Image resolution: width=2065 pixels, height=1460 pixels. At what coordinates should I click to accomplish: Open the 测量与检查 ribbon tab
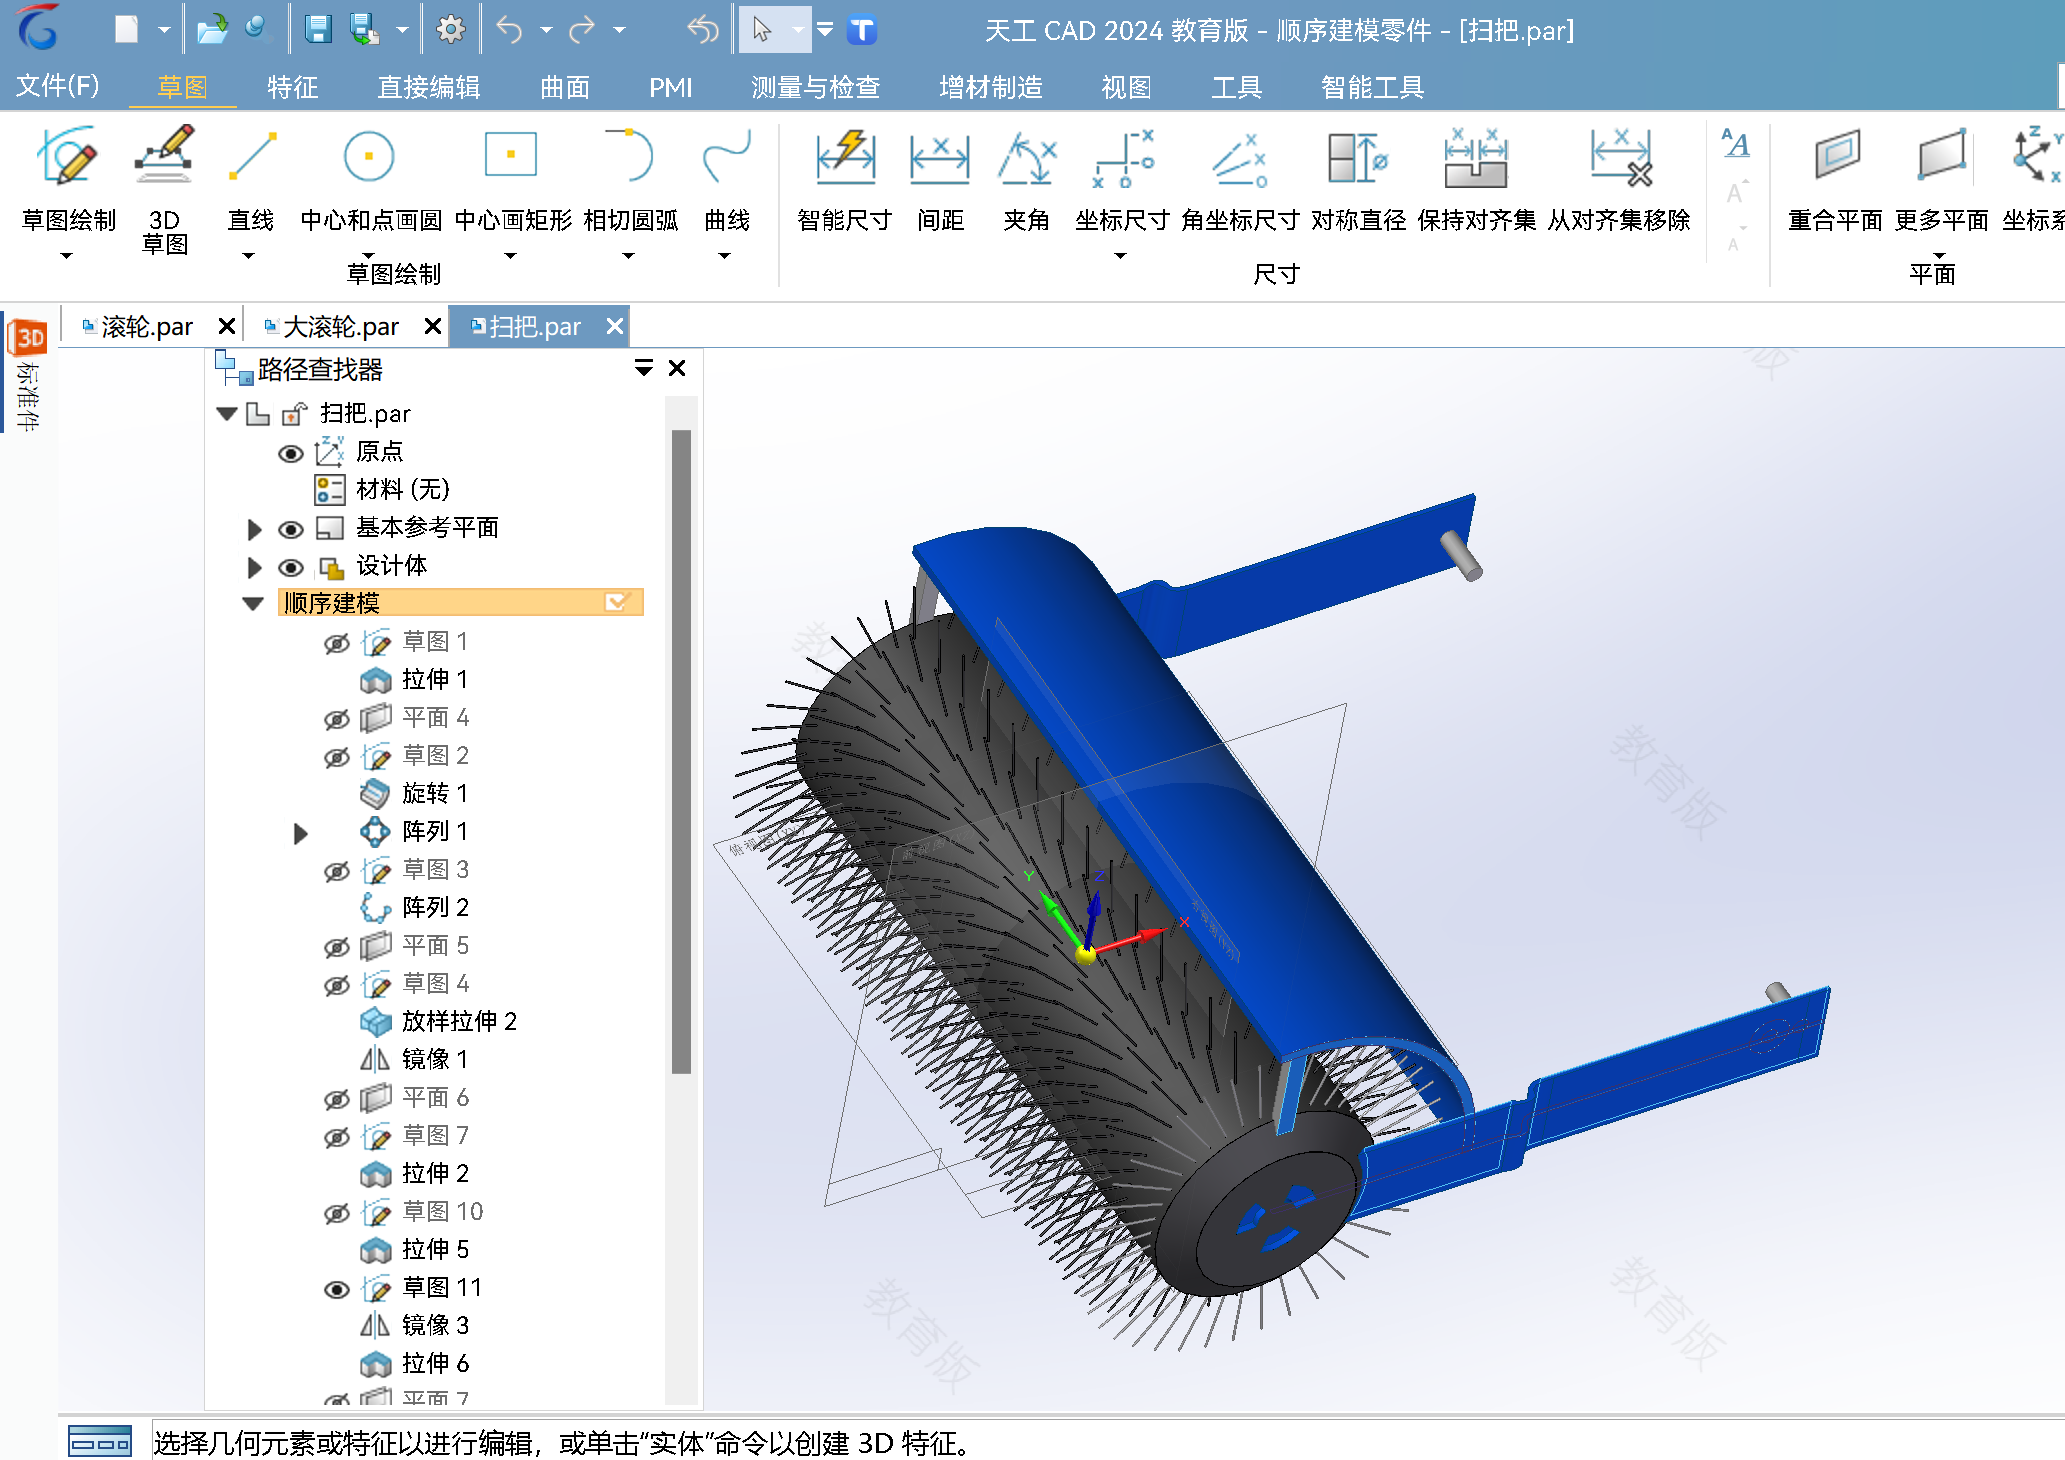815,87
